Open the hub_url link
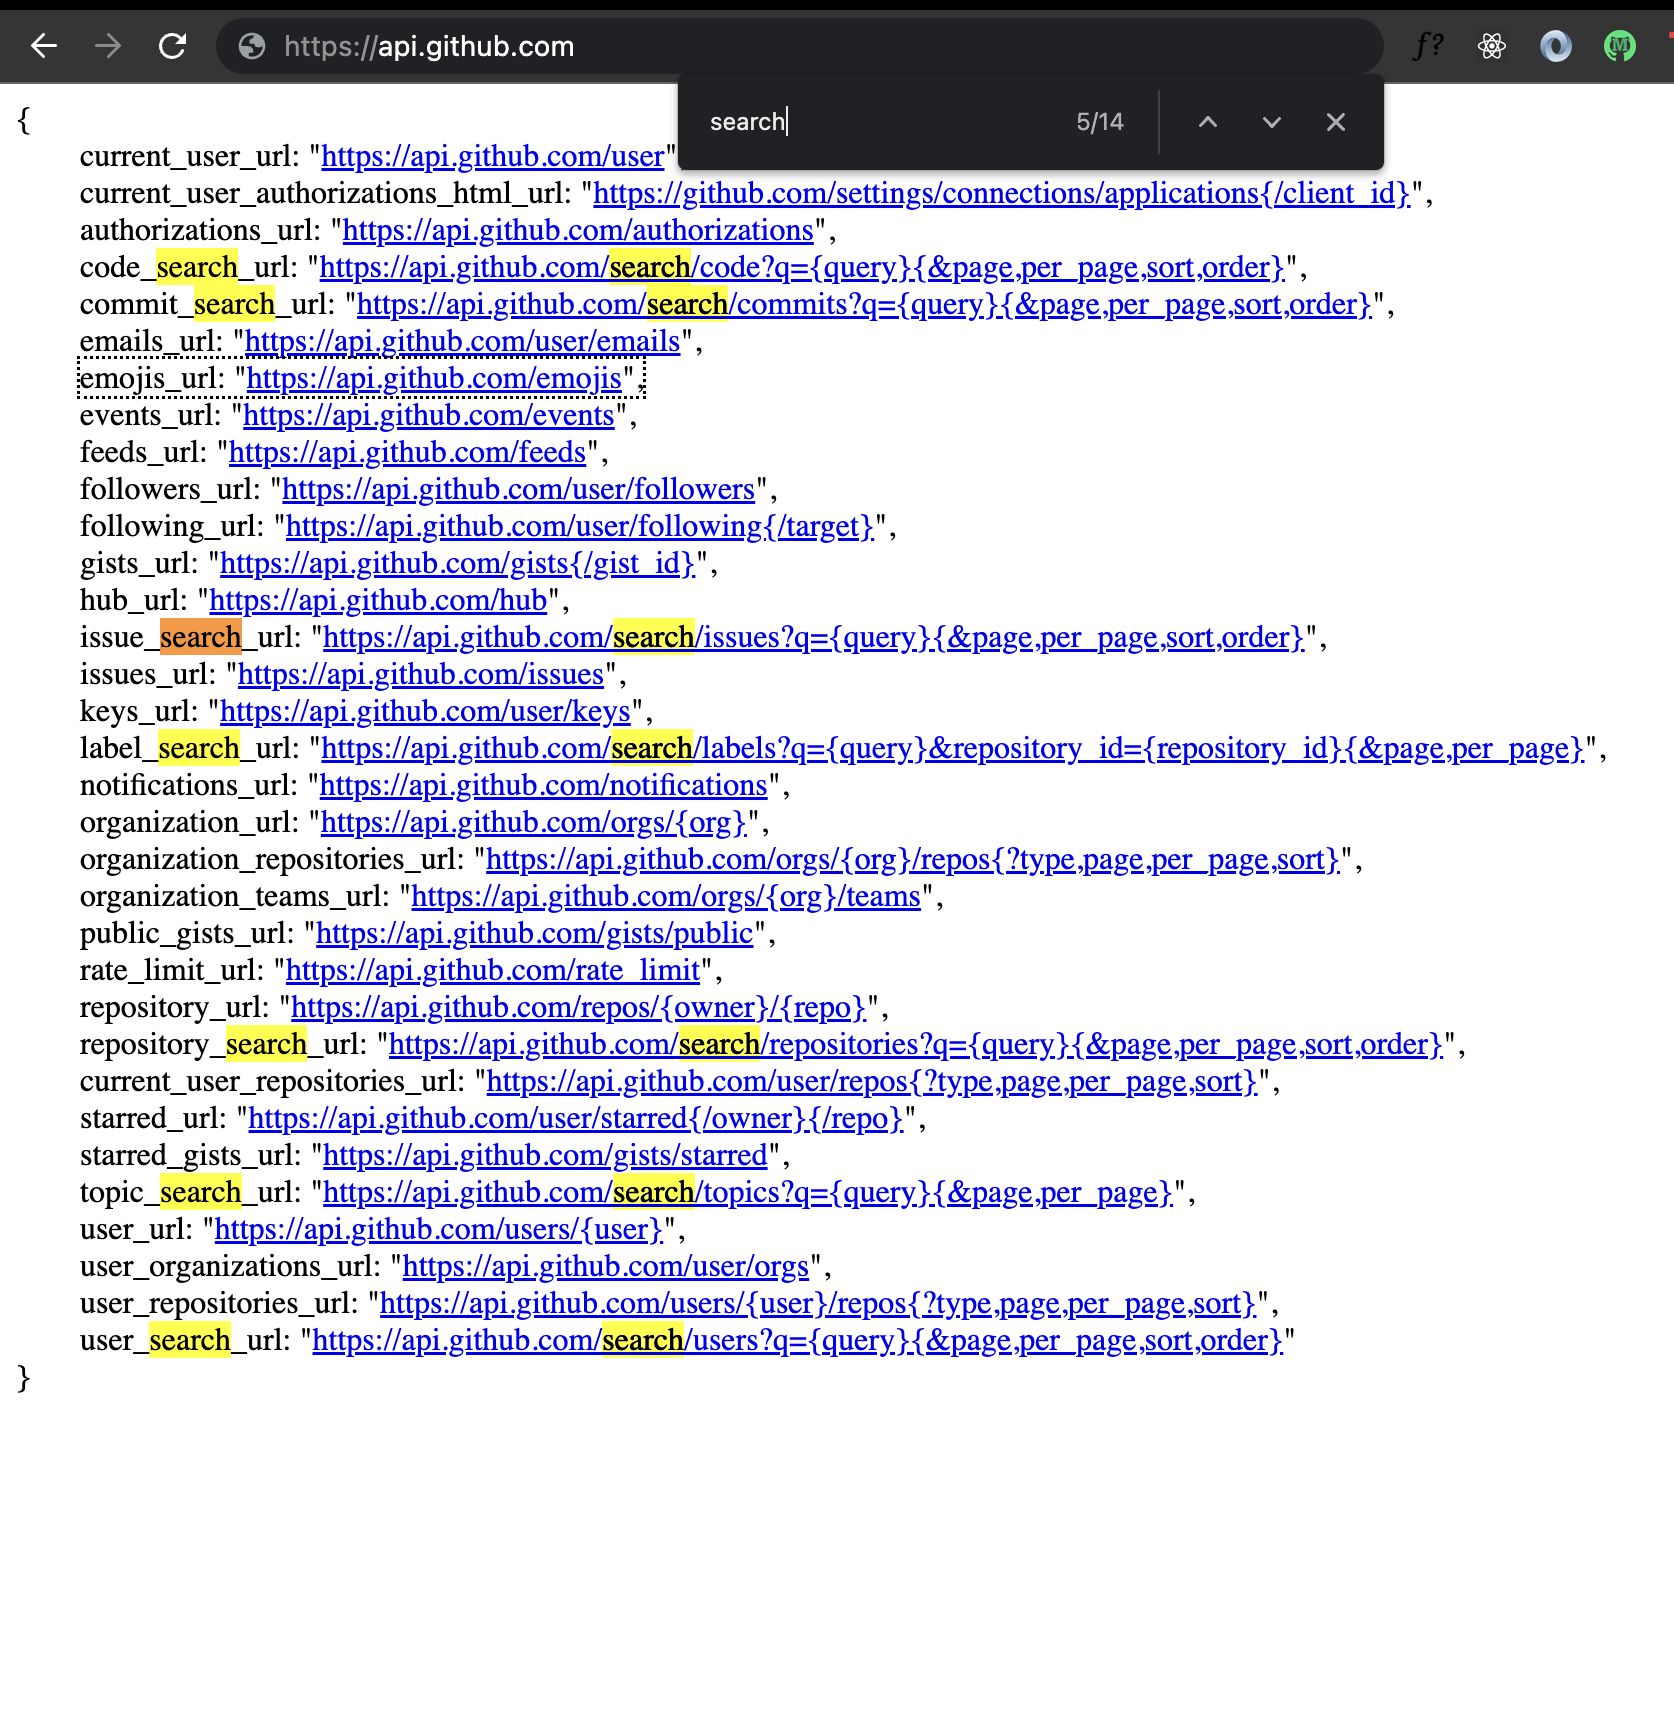1674x1726 pixels. pyautogui.click(x=379, y=601)
